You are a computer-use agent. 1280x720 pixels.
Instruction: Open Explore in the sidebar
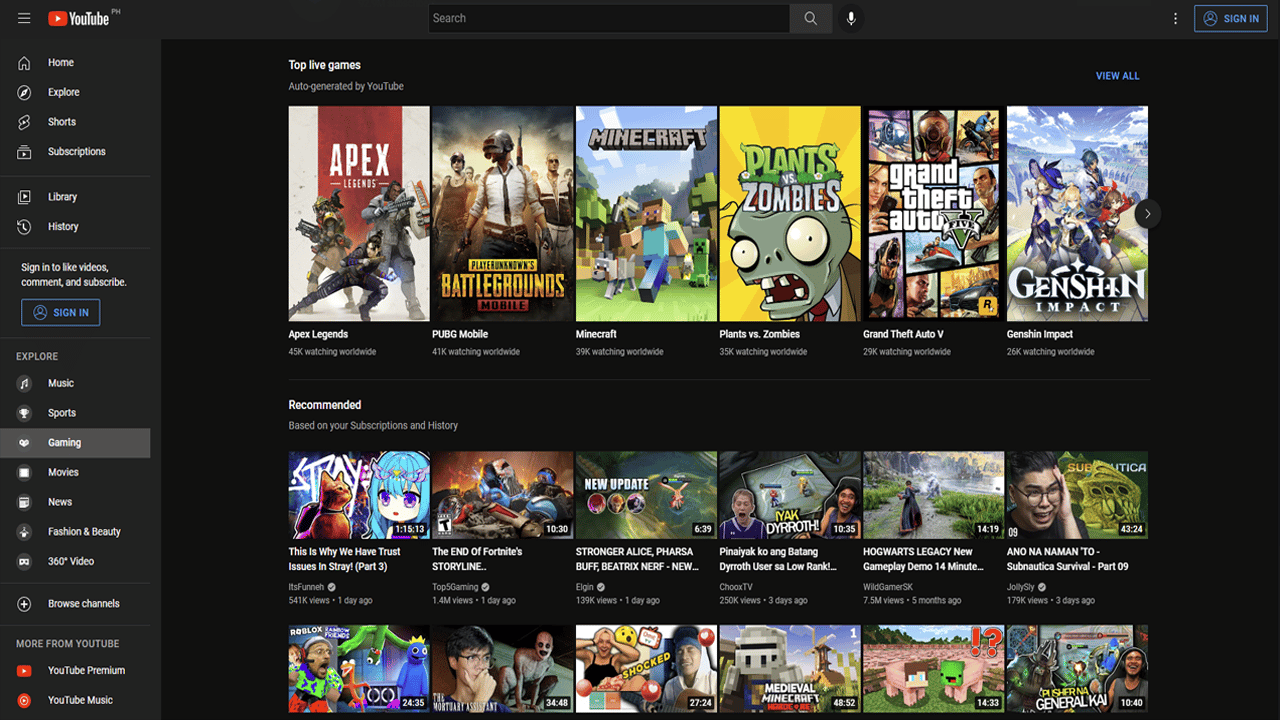click(x=75, y=92)
